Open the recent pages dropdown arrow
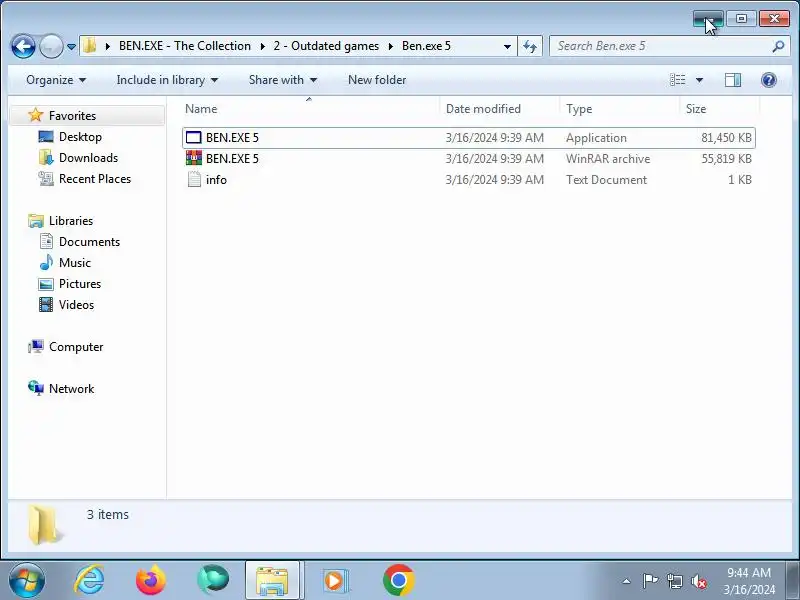The width and height of the screenshot is (800, 600). [x=71, y=46]
